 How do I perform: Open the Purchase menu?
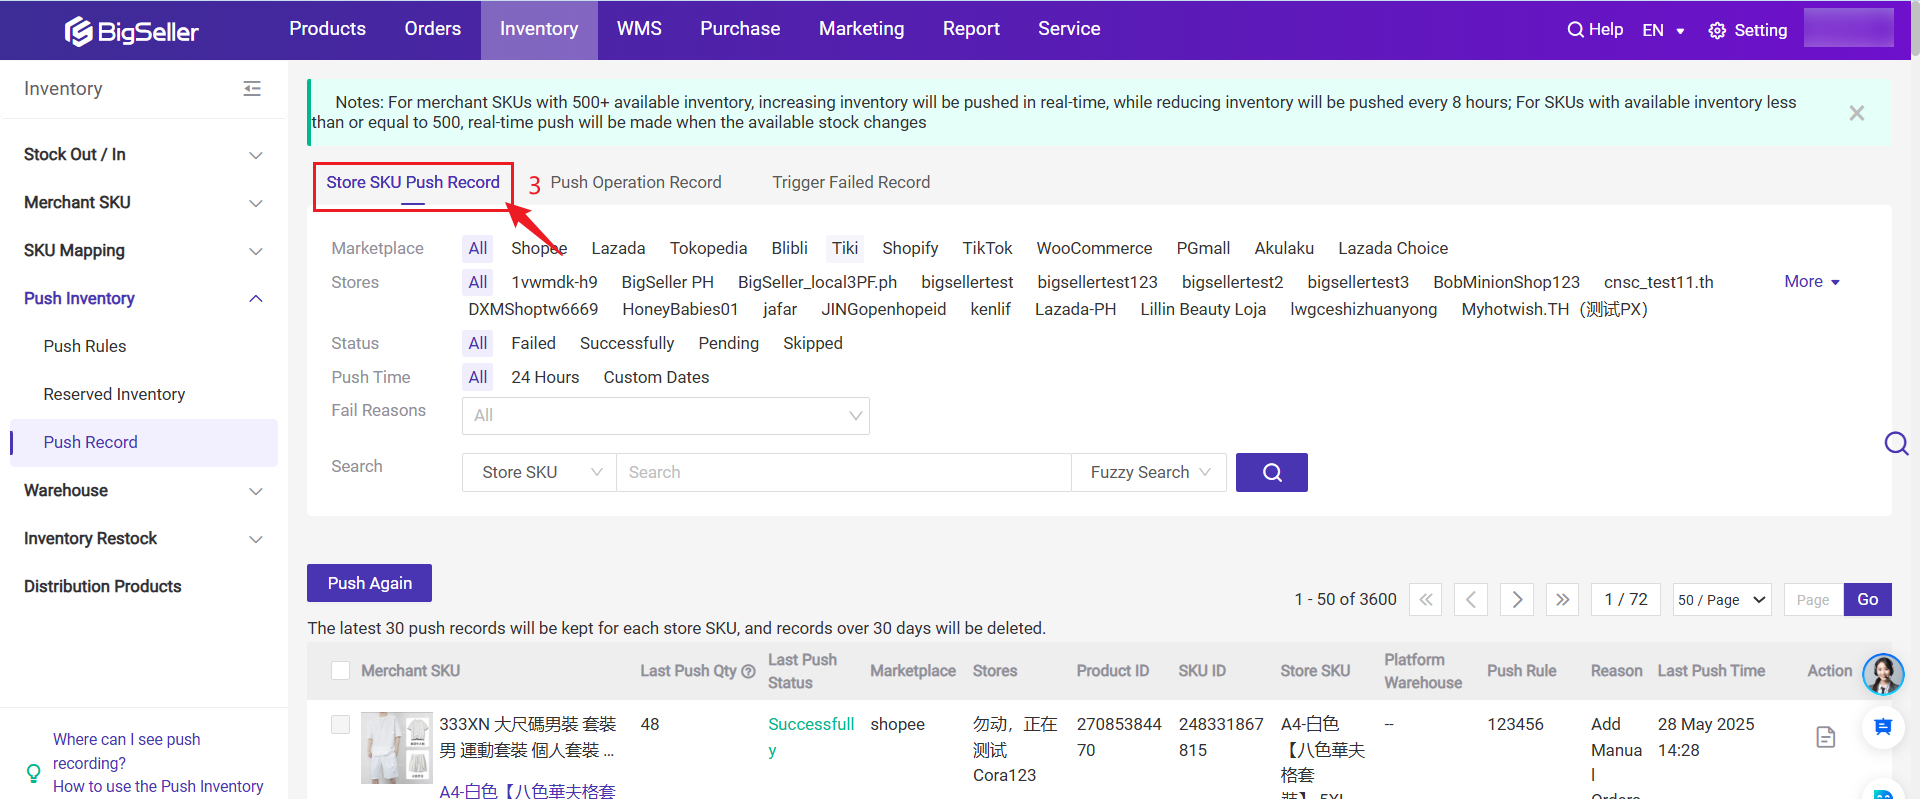pyautogui.click(x=740, y=29)
